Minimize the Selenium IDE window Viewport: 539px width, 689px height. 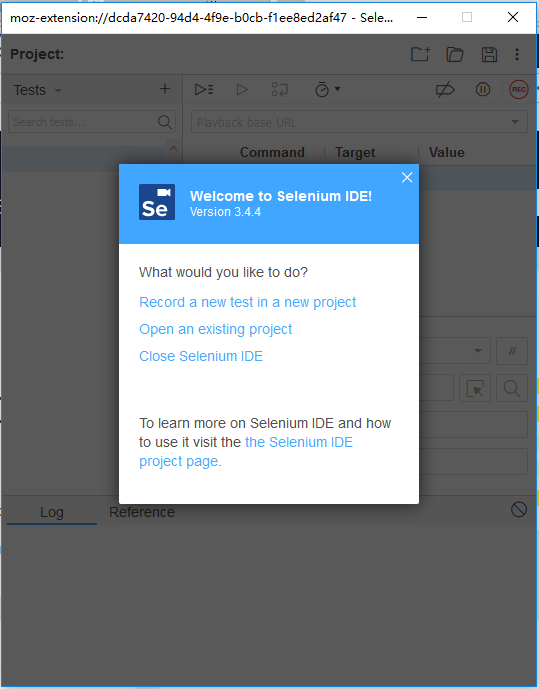tap(422, 18)
